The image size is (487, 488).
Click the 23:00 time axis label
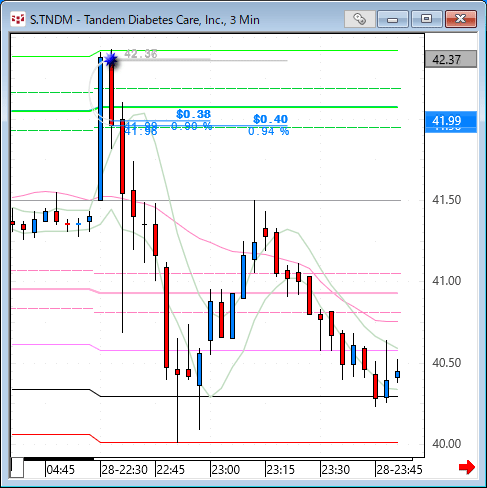point(226,470)
